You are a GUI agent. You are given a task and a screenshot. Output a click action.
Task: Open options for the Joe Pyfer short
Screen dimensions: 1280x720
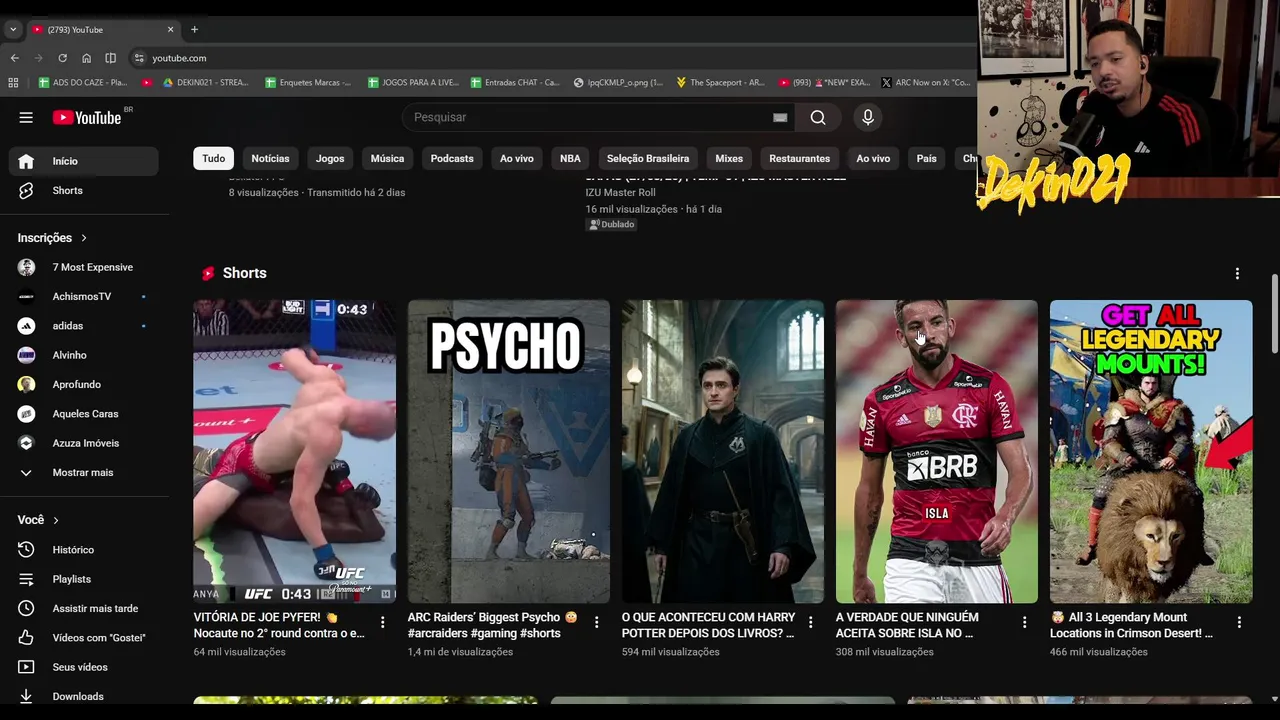382,622
